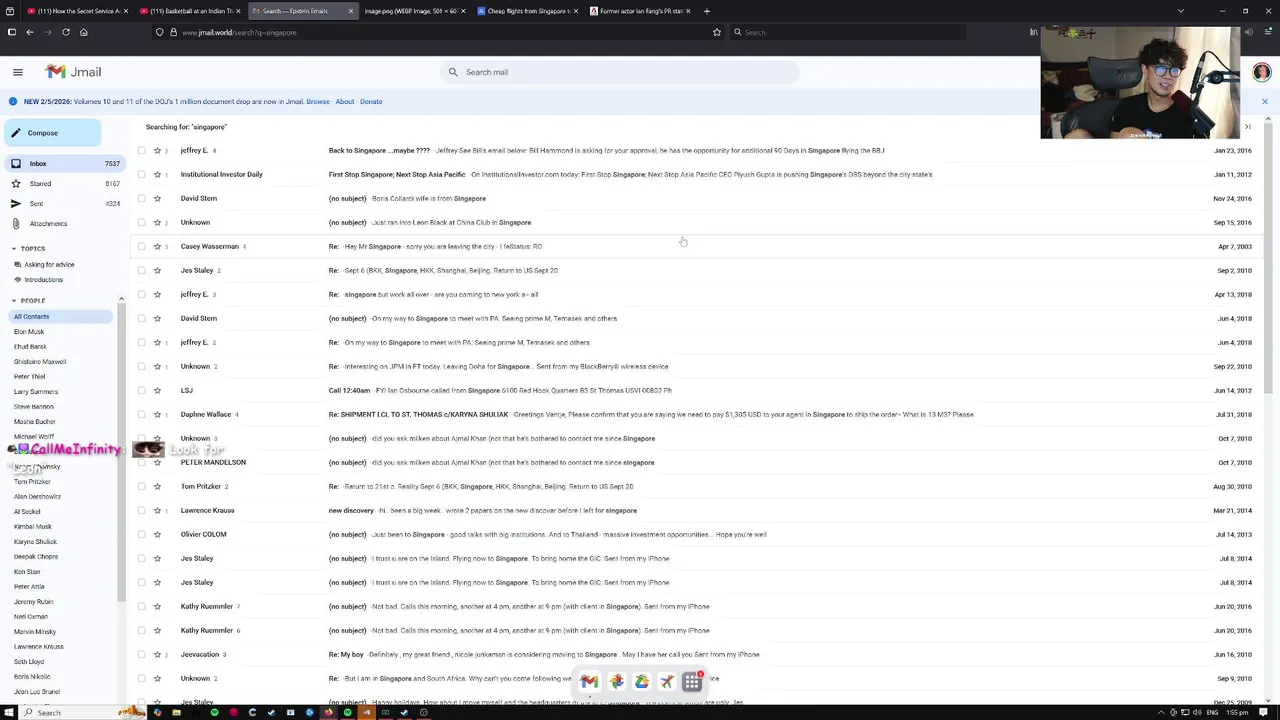This screenshot has height=720, width=1280.
Task: Open the Photos pinwheel icon in dock
Action: coord(616,682)
